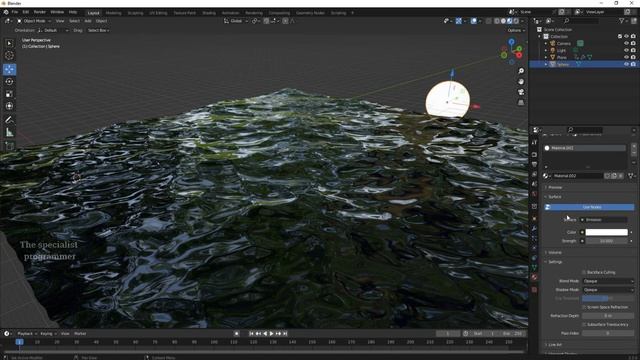Hide the Camera object via eye icon

pos(627,43)
